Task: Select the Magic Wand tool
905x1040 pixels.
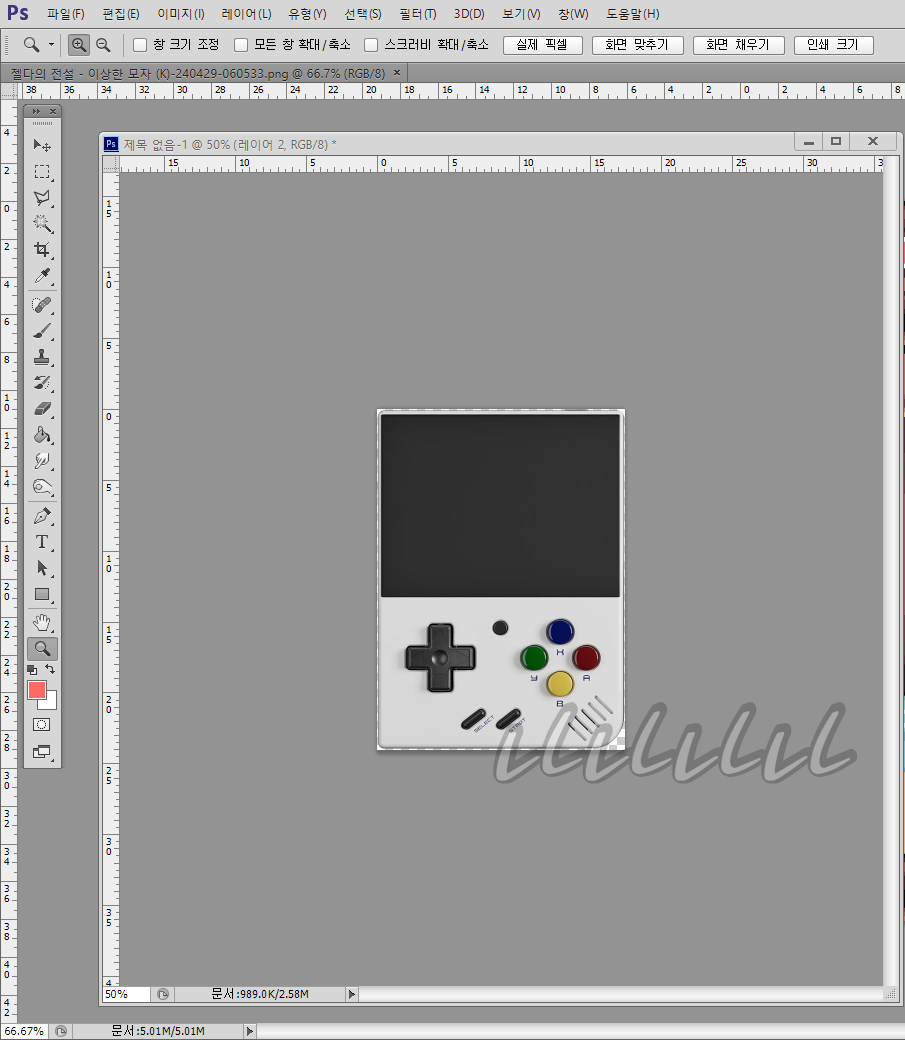Action: click(42, 224)
